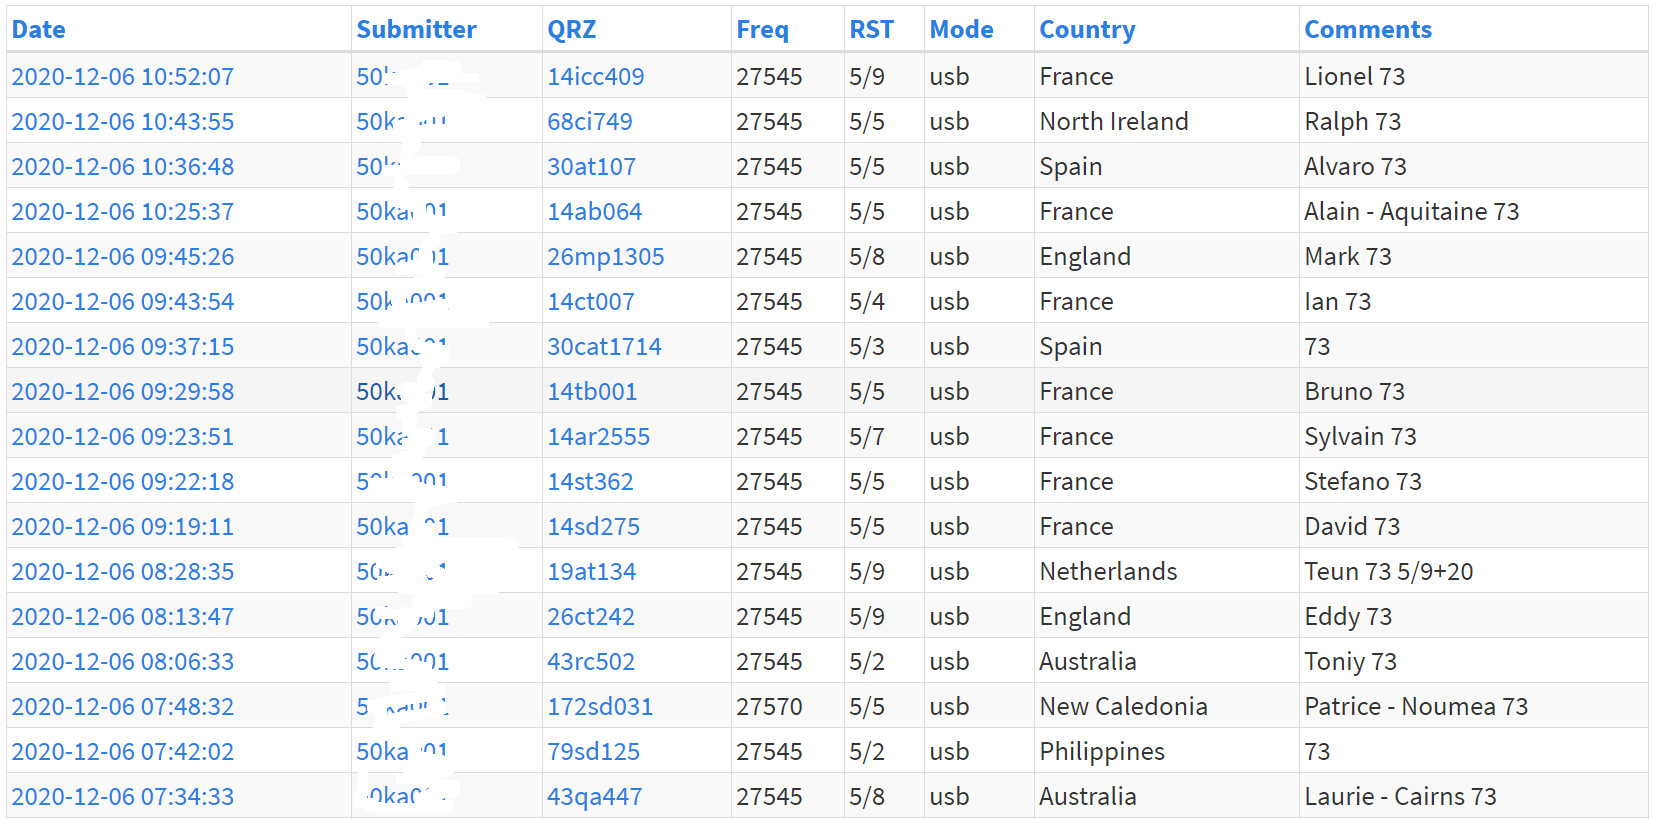Open QRZ callsign 172sd031
This screenshot has width=1673, height=819.
tap(599, 706)
